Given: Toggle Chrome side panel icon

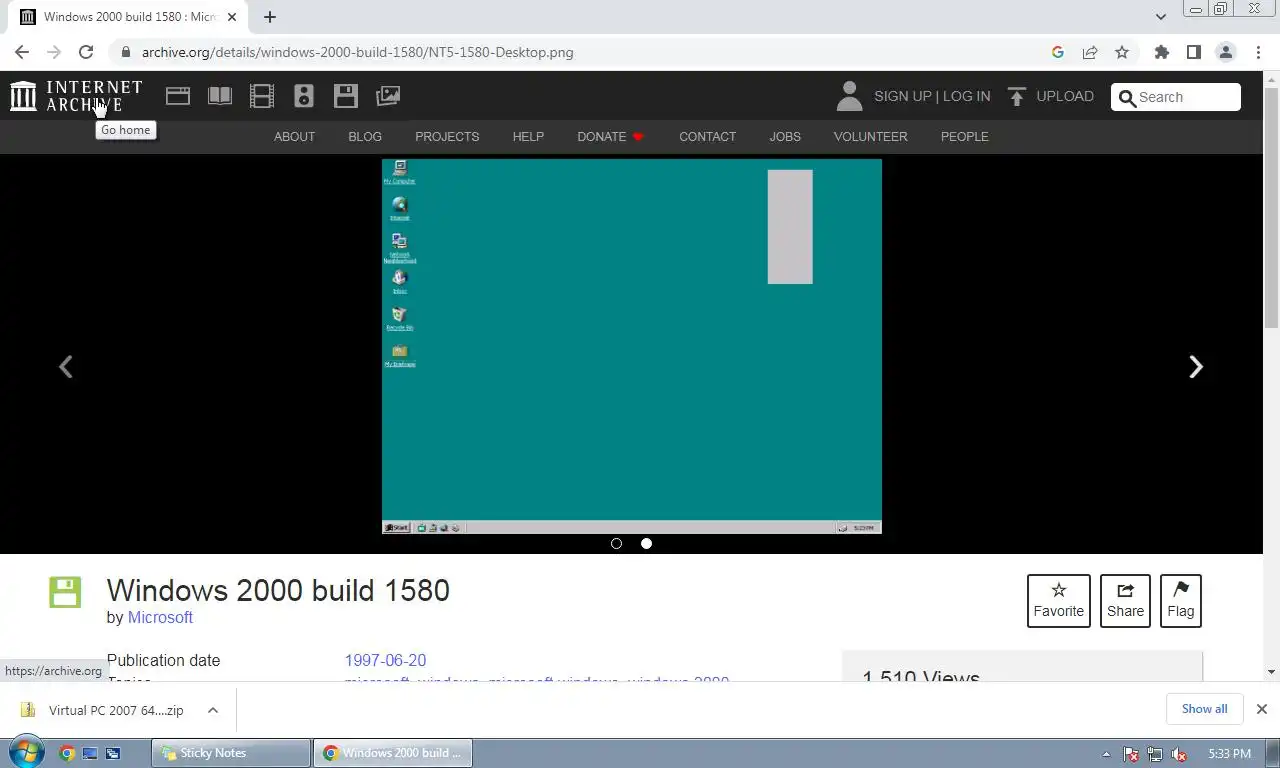Looking at the screenshot, I should coord(1193,52).
